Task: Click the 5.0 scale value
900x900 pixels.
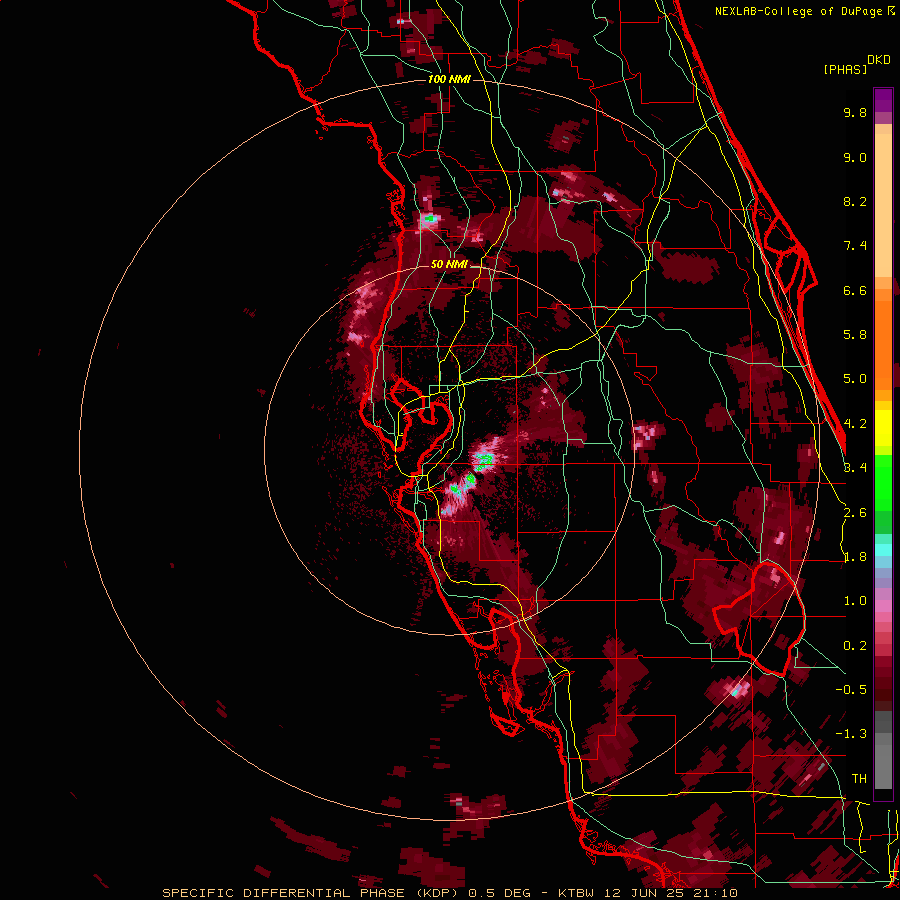Action: pyautogui.click(x=855, y=379)
